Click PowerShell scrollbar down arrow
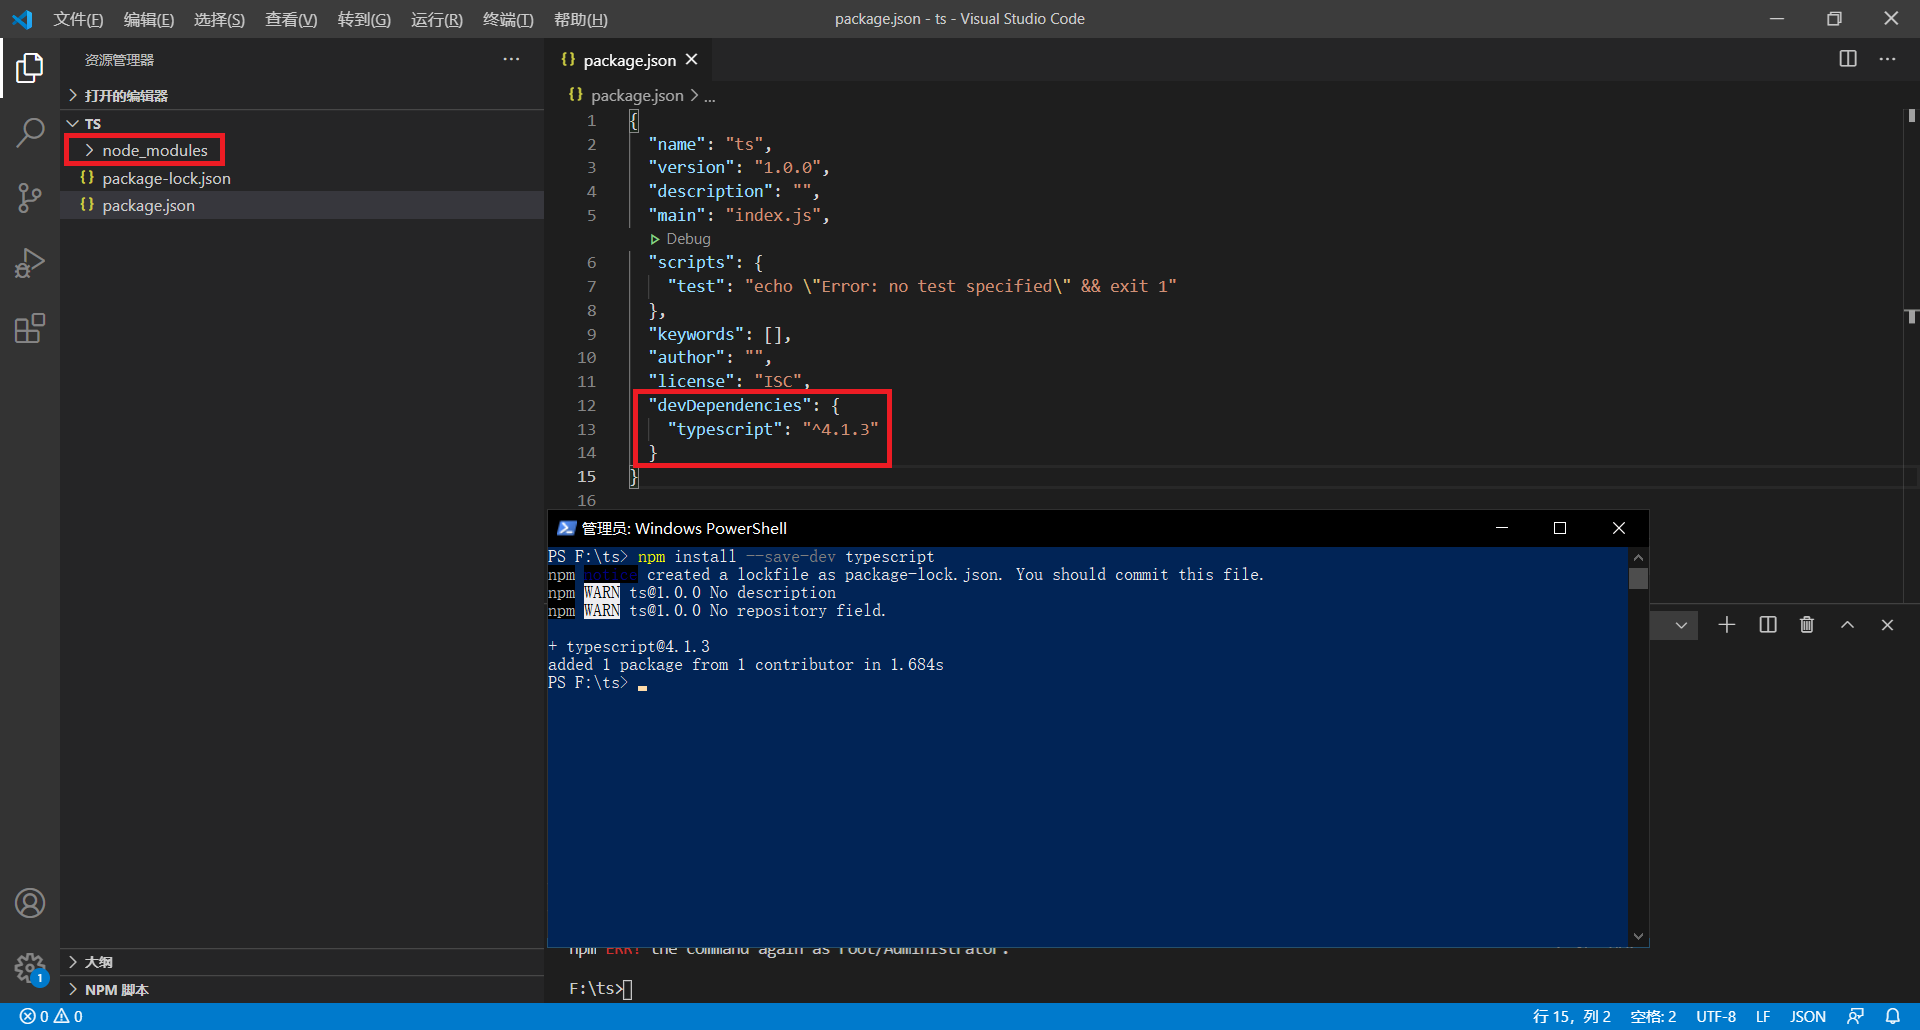1920x1030 pixels. point(1638,936)
